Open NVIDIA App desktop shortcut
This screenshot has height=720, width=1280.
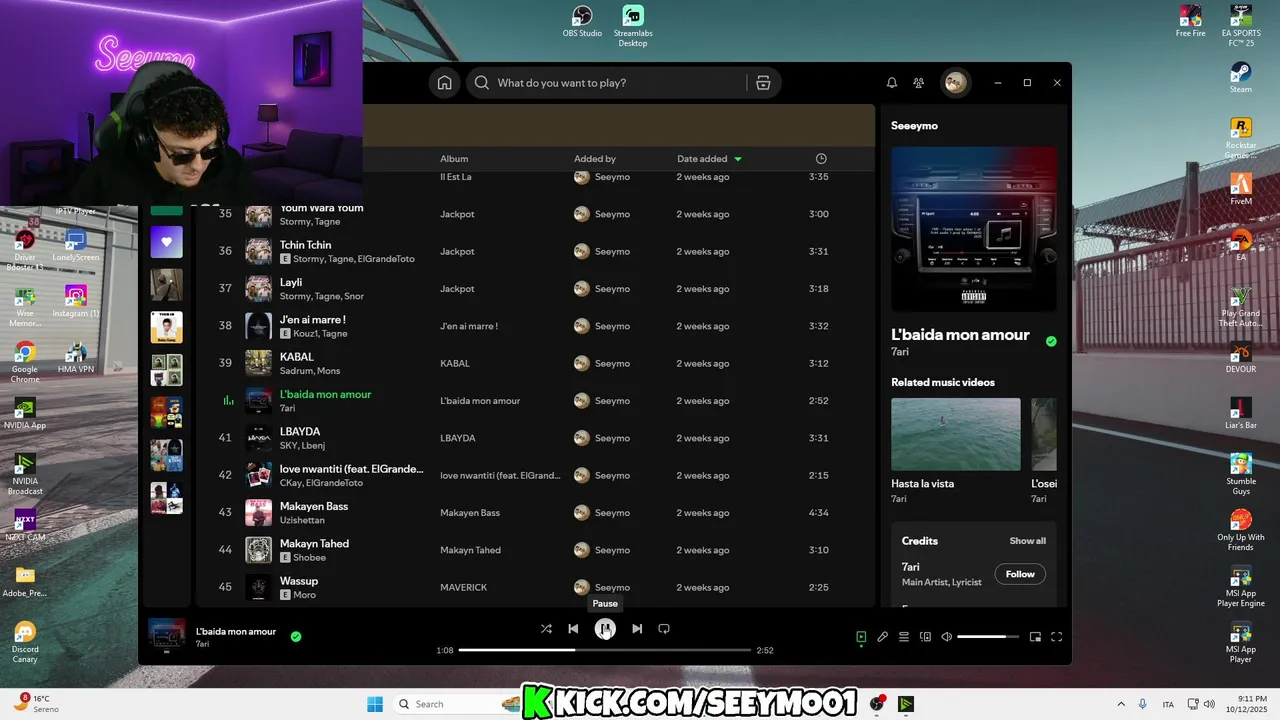(x=25, y=414)
